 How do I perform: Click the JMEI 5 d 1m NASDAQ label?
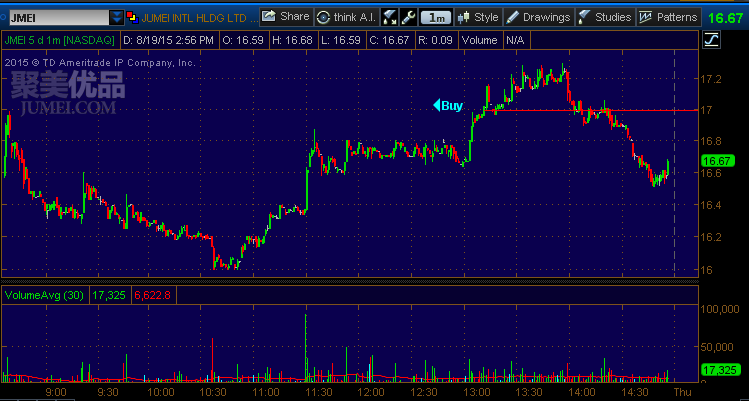(60, 40)
